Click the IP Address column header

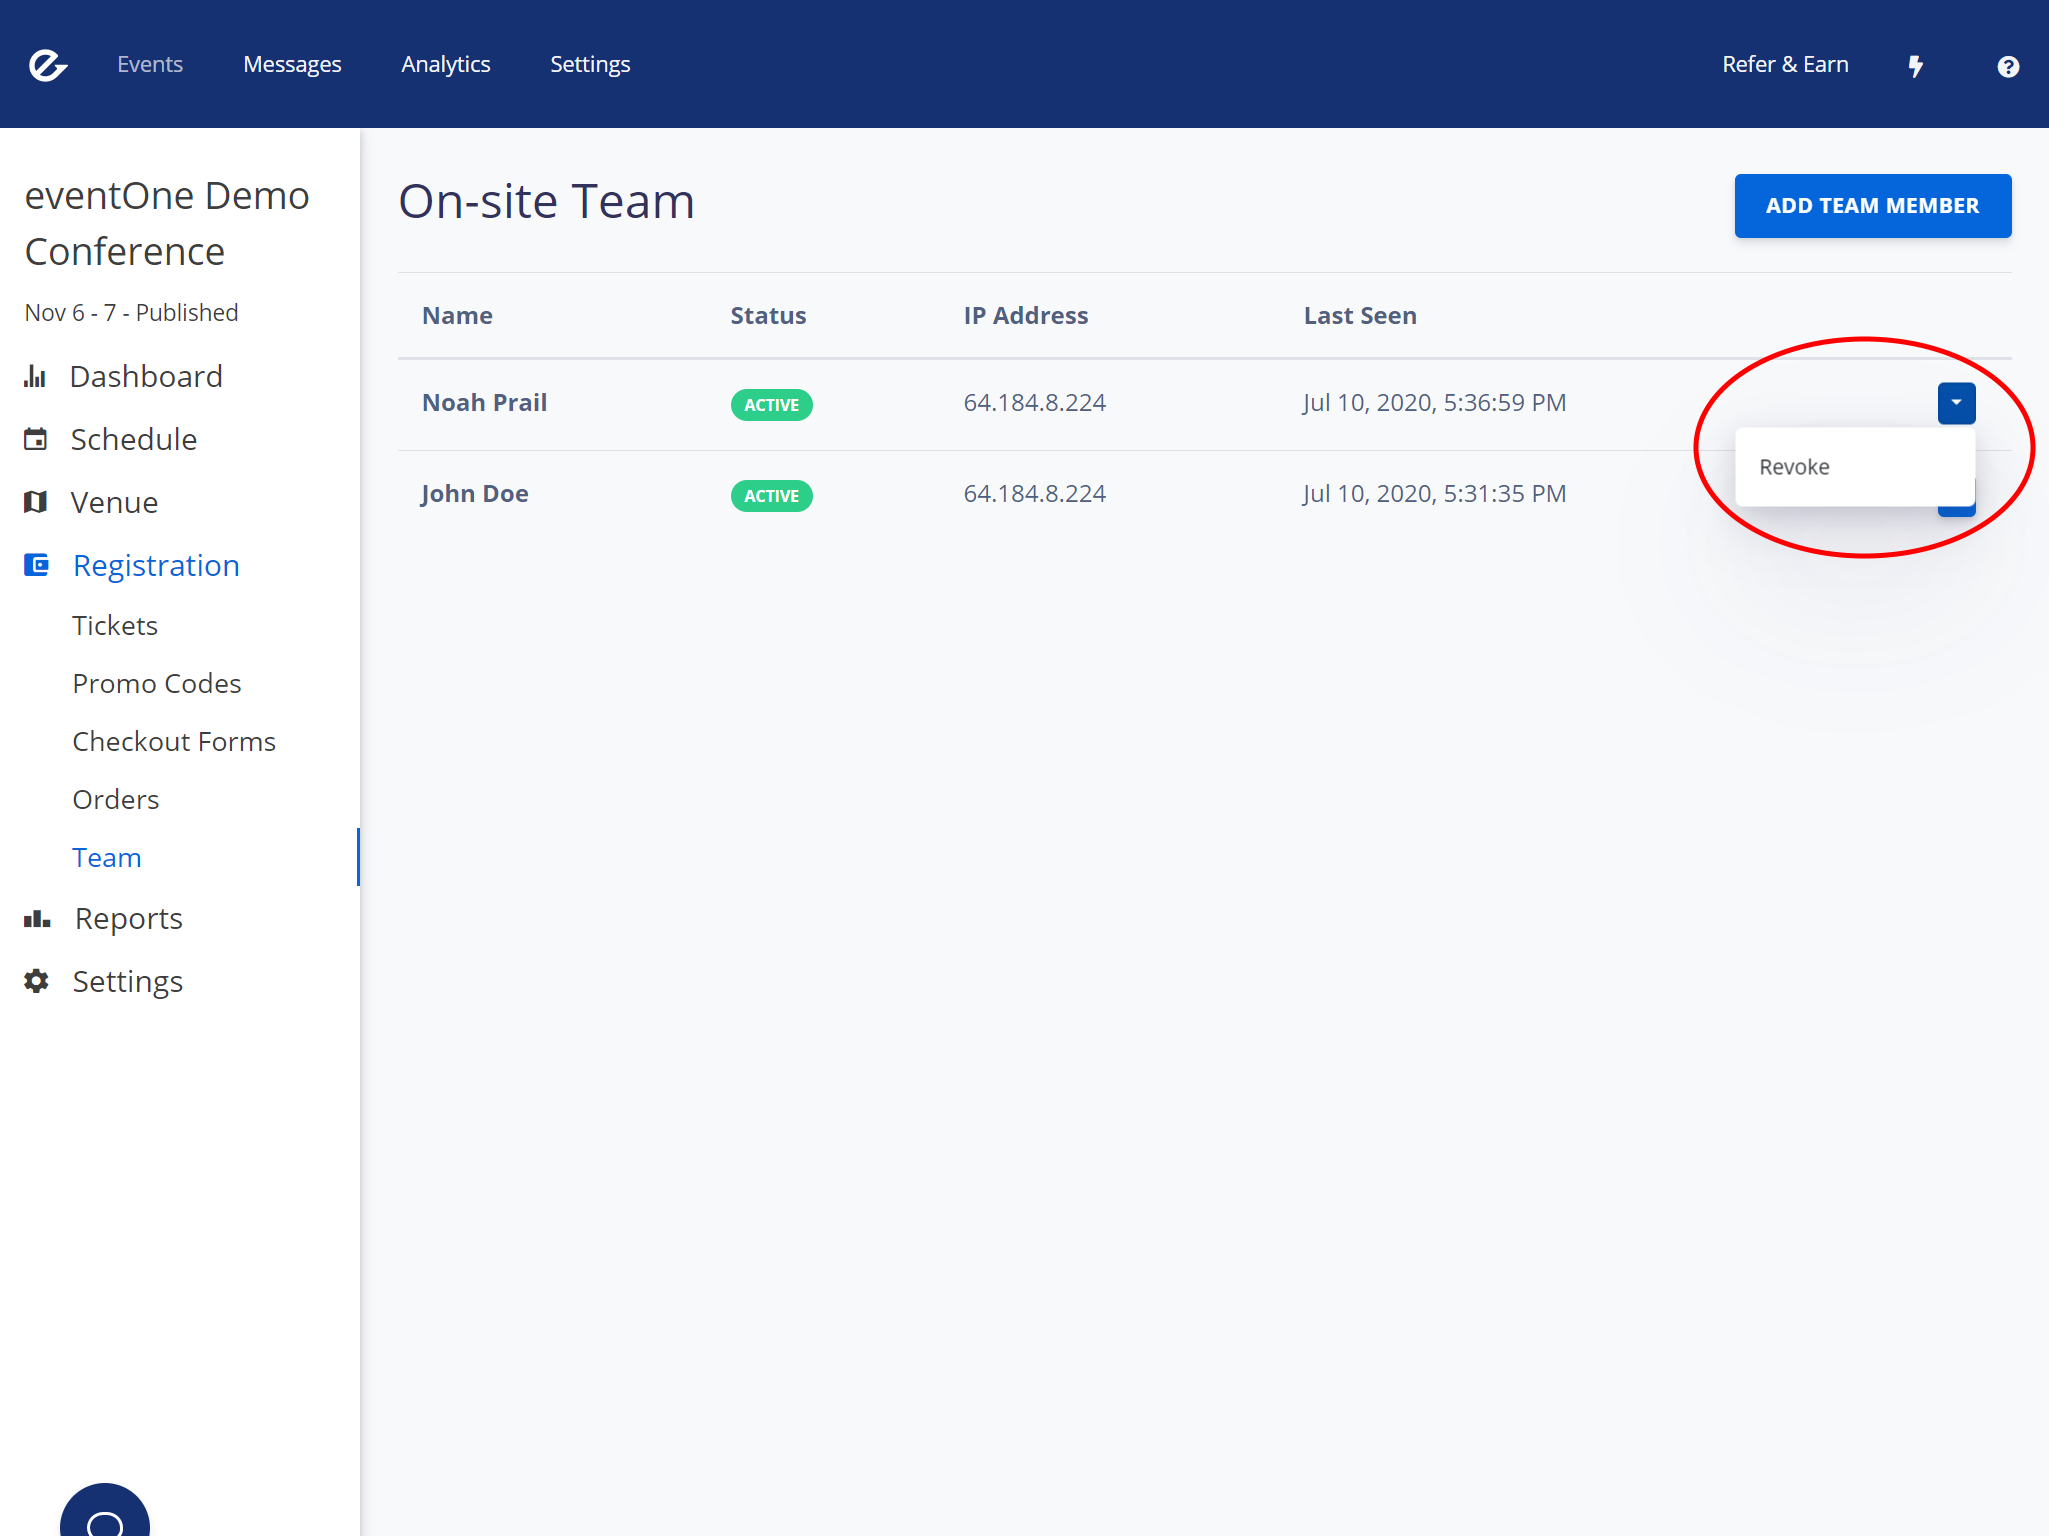pyautogui.click(x=1026, y=316)
